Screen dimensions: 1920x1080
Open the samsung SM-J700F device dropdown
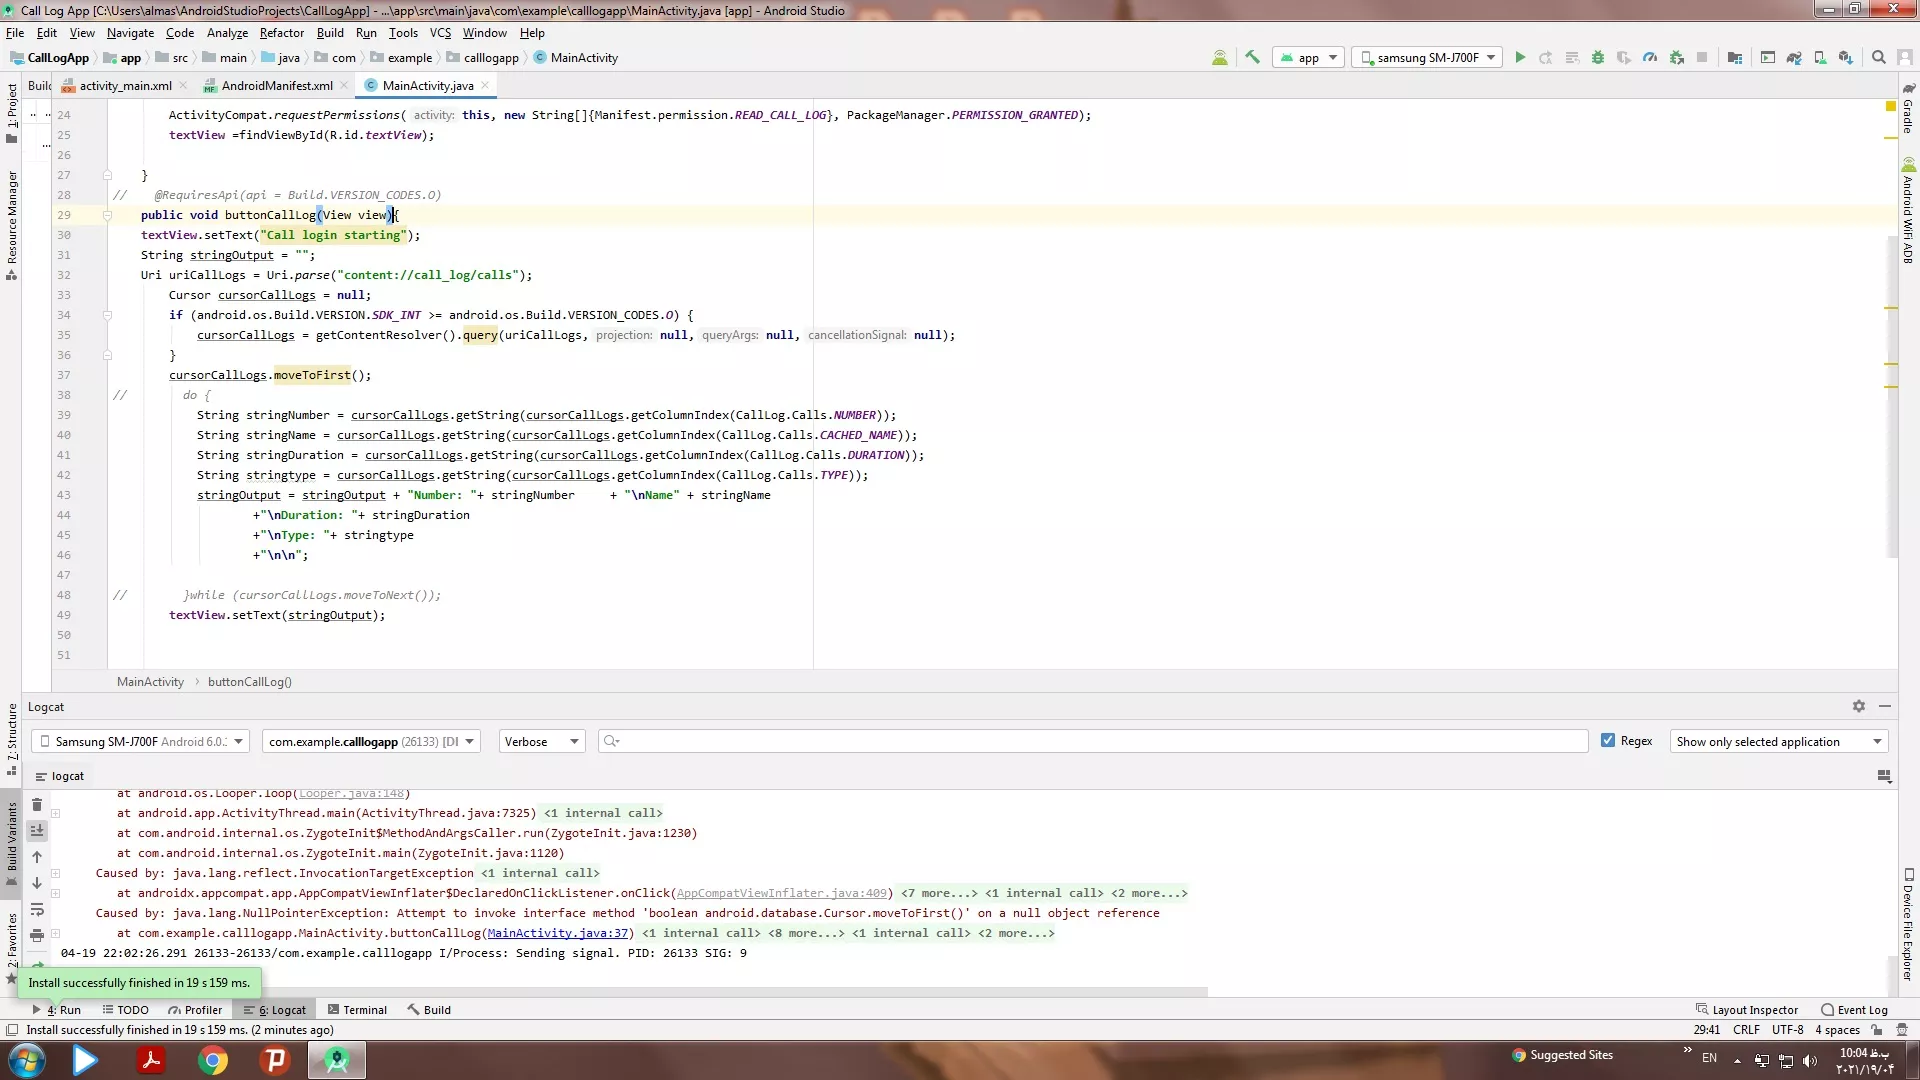point(1428,58)
